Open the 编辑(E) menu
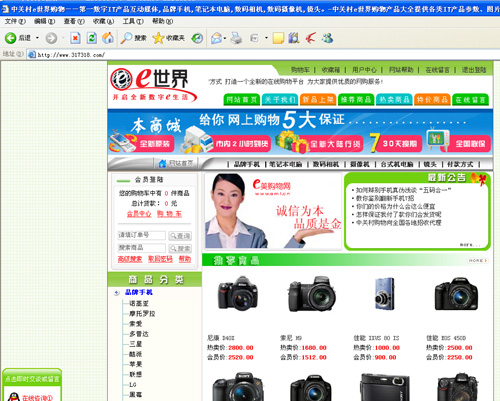The height and width of the screenshot is (401, 500). [44, 21]
